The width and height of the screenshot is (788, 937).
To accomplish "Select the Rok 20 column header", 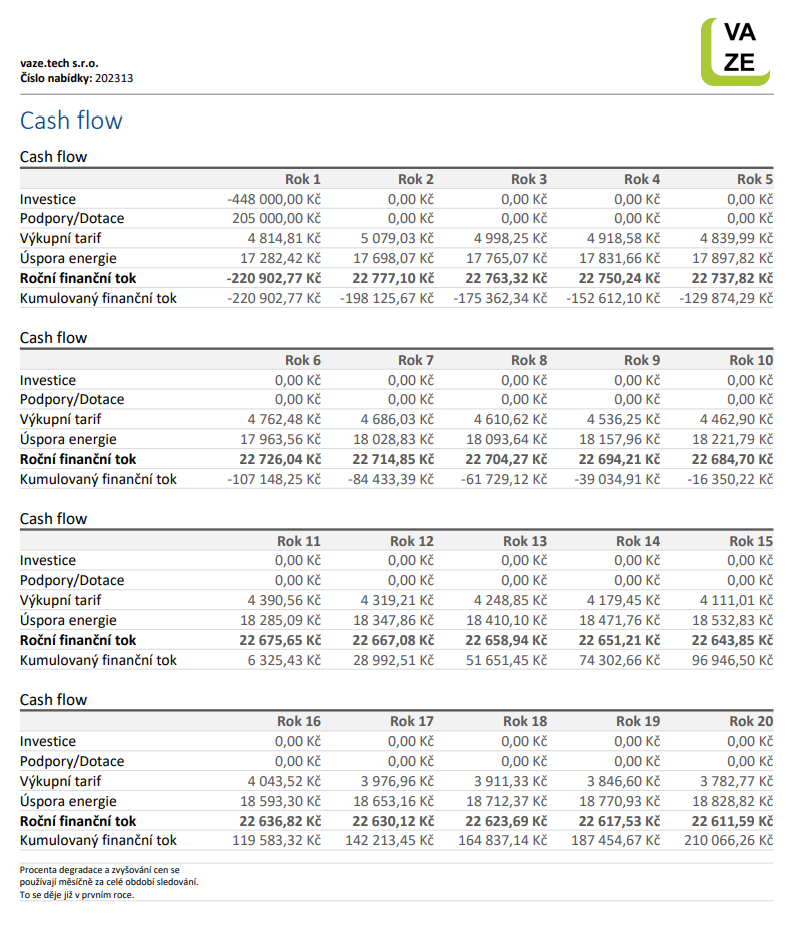I will 750,721.
